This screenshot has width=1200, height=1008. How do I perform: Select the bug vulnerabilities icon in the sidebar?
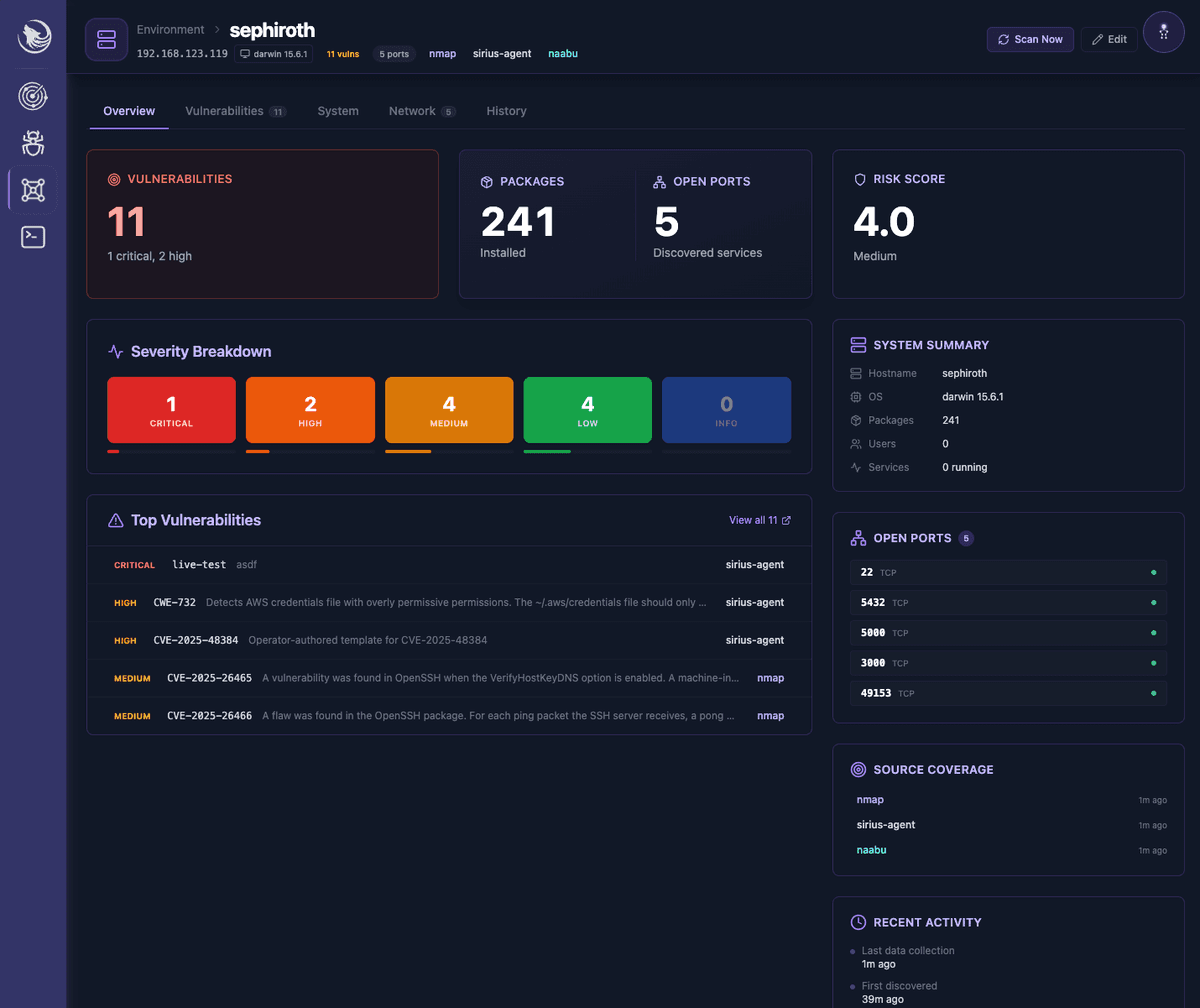[32, 142]
